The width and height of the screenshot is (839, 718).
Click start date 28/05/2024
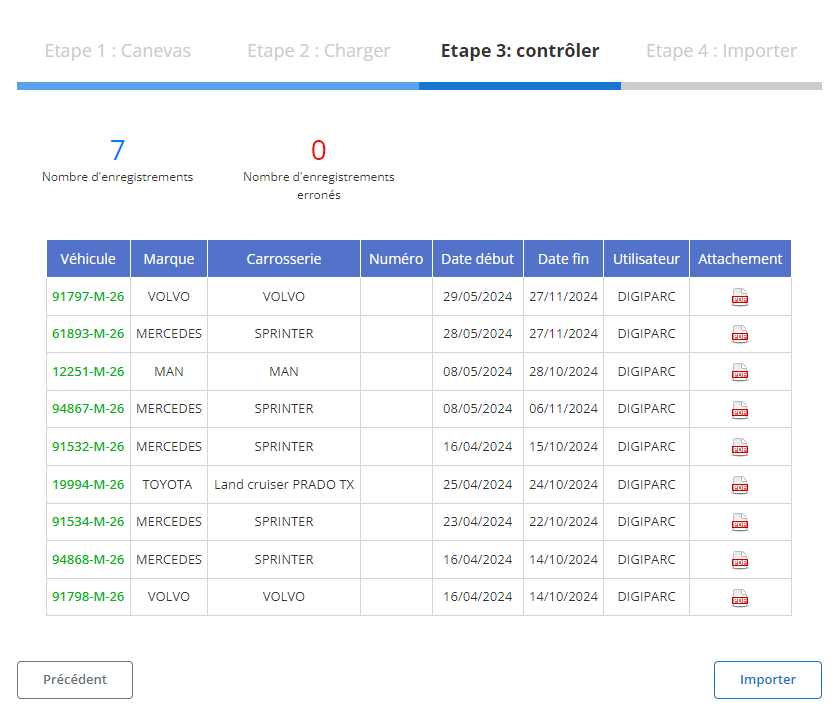(x=477, y=334)
